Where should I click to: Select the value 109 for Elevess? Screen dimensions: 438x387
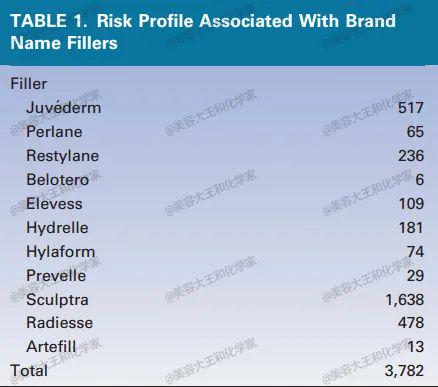tap(411, 204)
